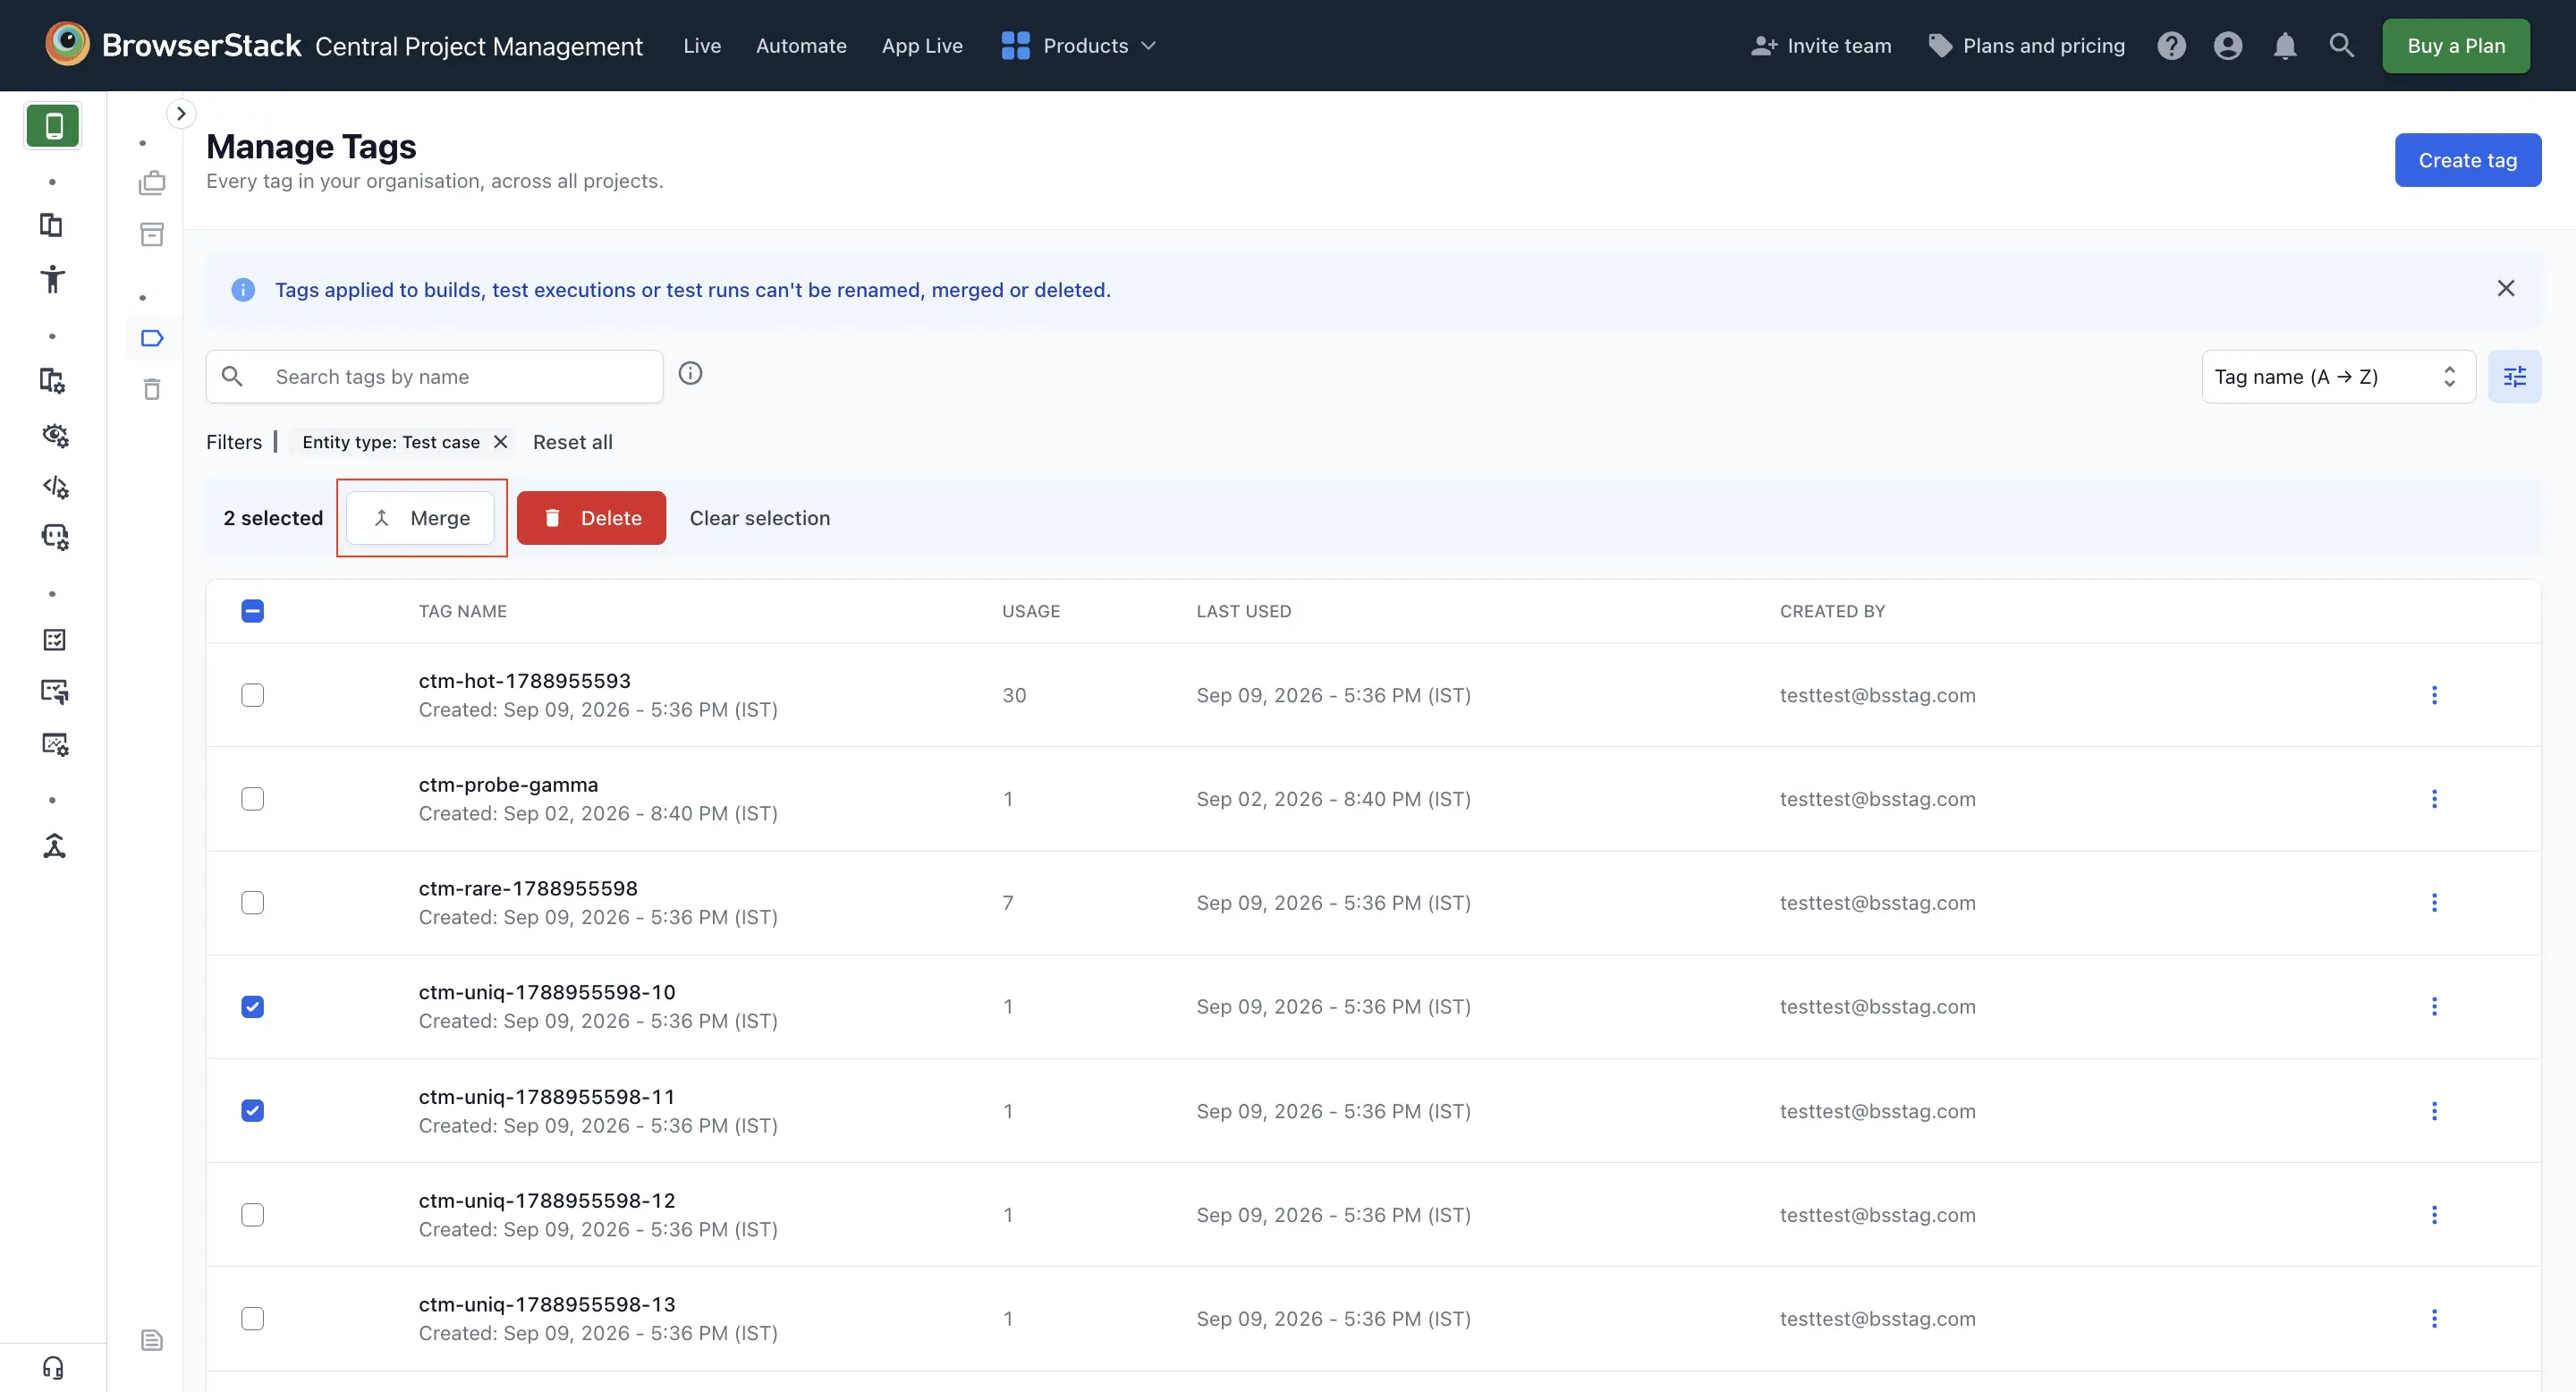Click the Merge button

click(x=421, y=518)
